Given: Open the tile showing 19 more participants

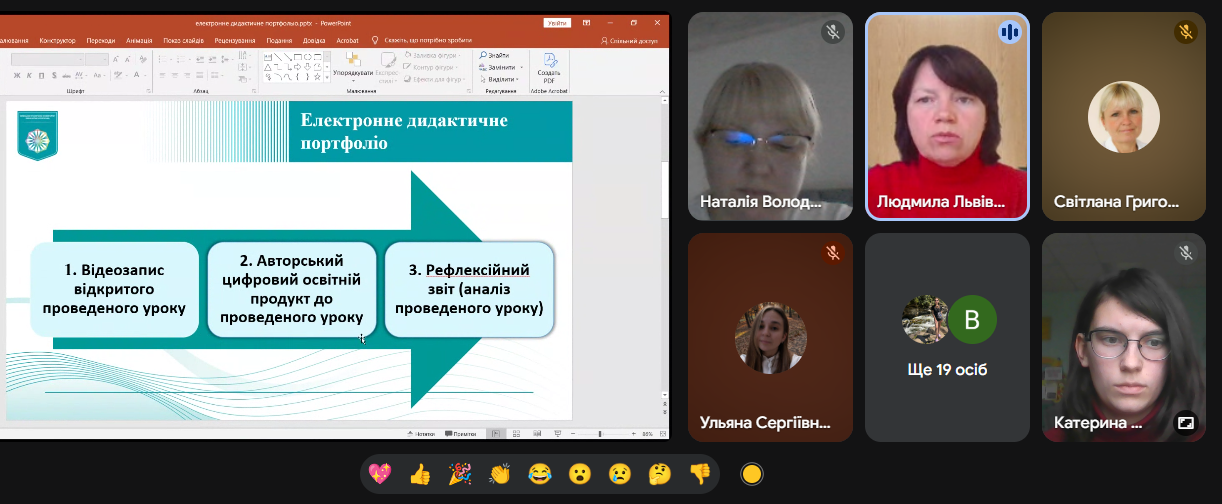Looking at the screenshot, I should tap(947, 338).
